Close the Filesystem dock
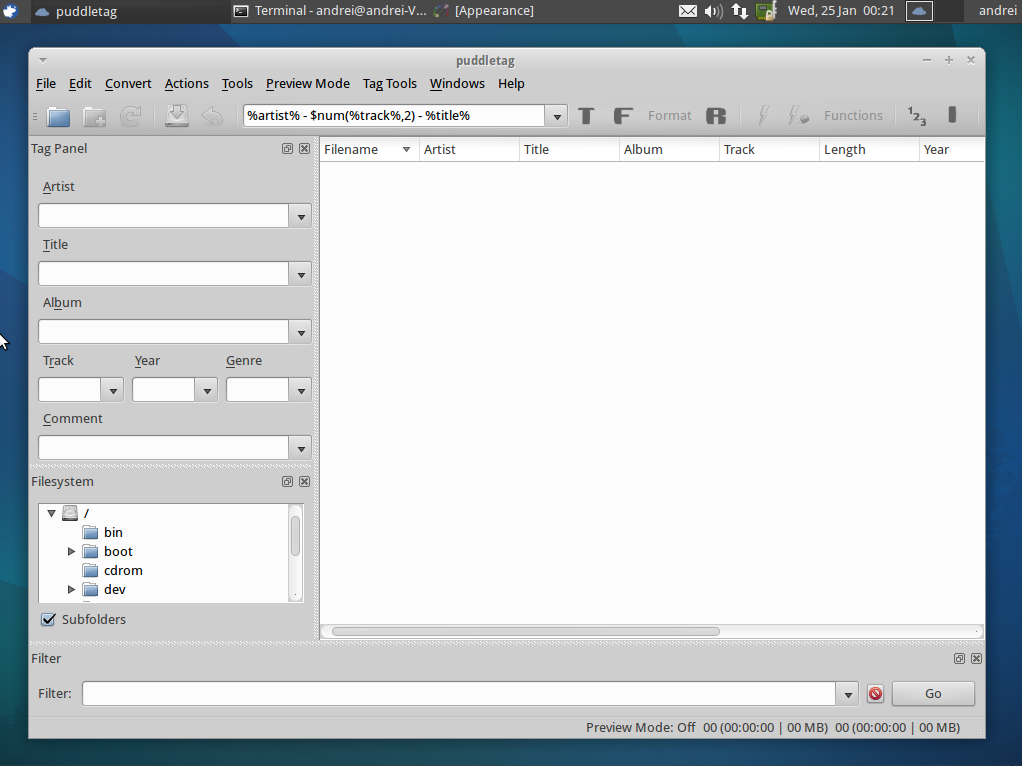 pyautogui.click(x=304, y=482)
